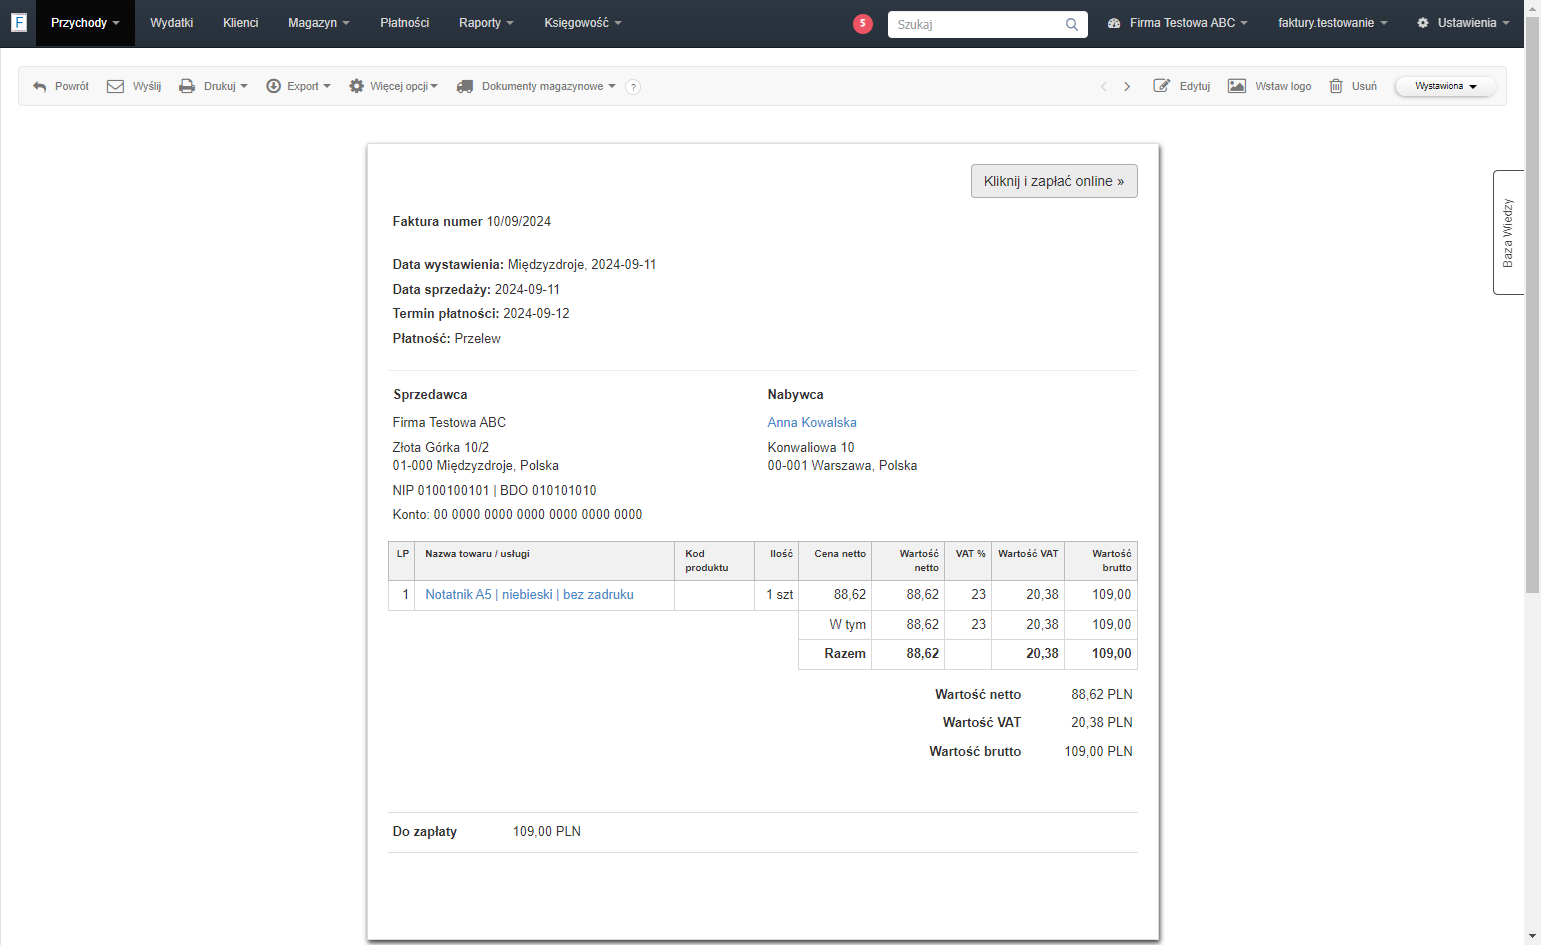Click the Powrót back arrow icon
1541x945 pixels.
point(40,87)
